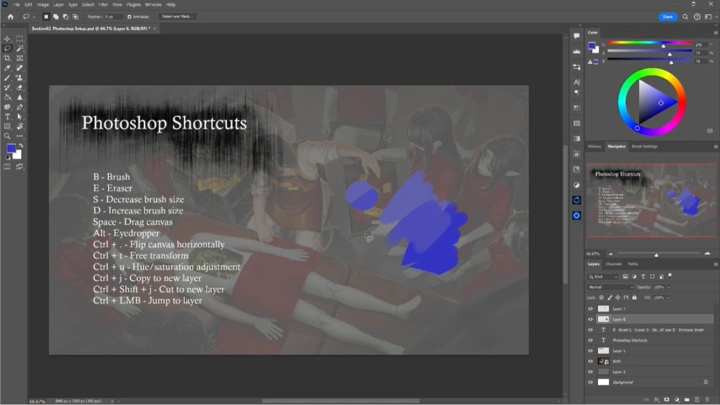Select the Move tool
720x405 pixels.
tap(7, 39)
